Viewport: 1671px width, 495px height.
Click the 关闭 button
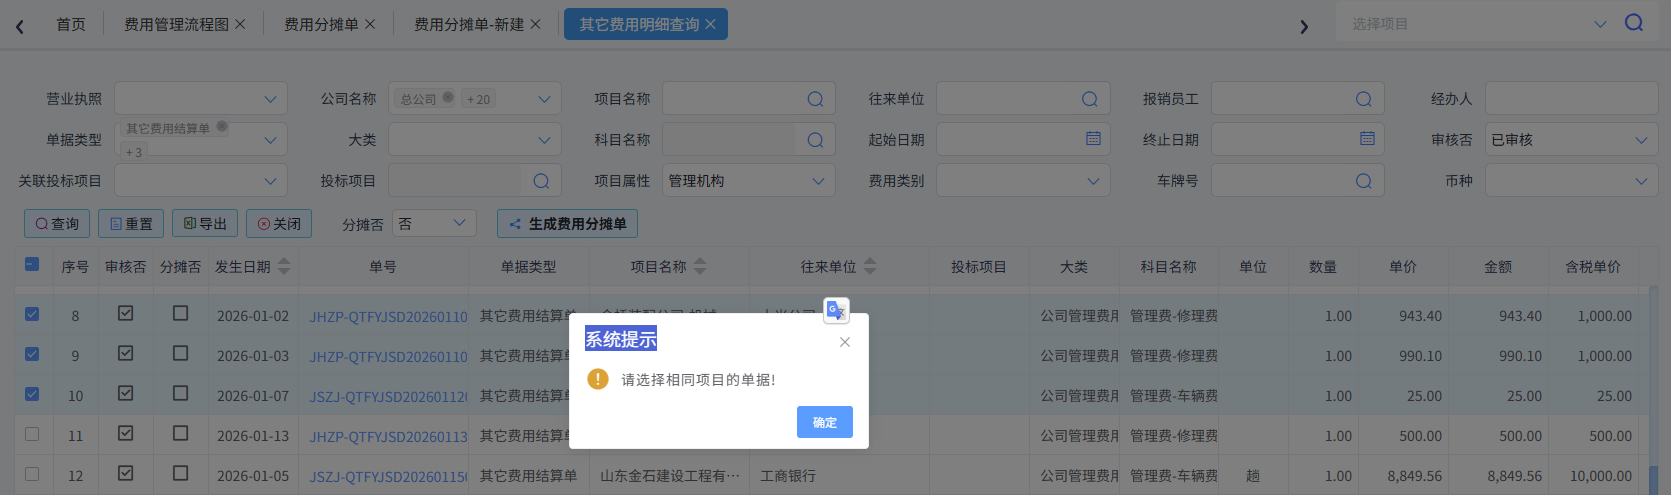click(x=279, y=224)
